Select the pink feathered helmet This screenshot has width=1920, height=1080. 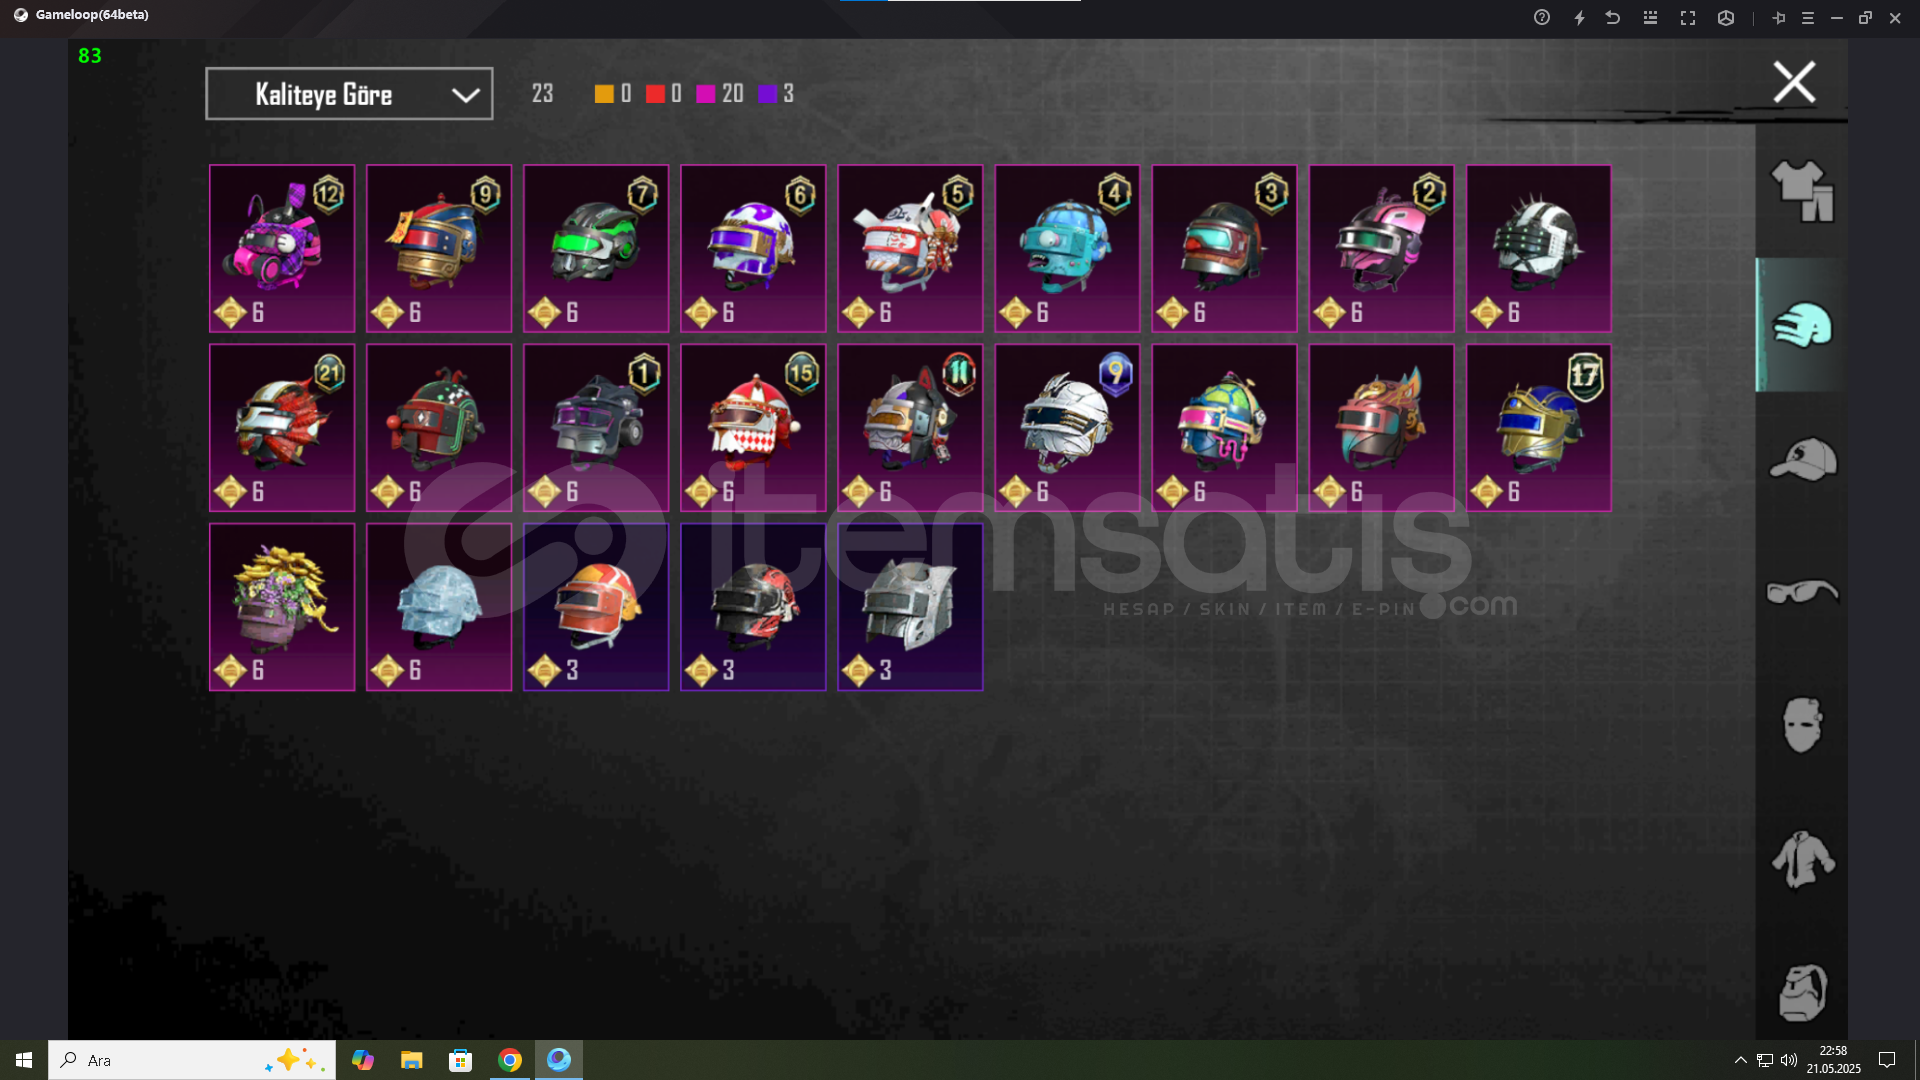(x=1381, y=428)
